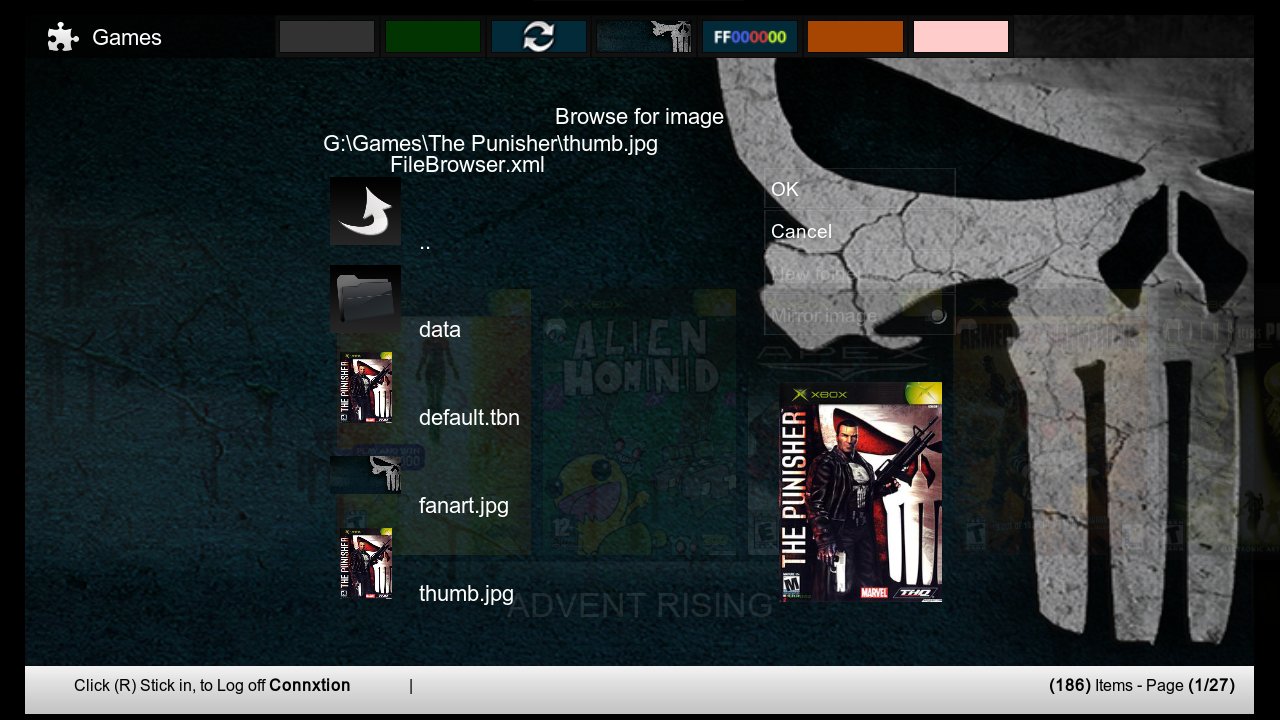This screenshot has height=720, width=1280.
Task: Click the thumb.jpg file name
Action: [466, 594]
